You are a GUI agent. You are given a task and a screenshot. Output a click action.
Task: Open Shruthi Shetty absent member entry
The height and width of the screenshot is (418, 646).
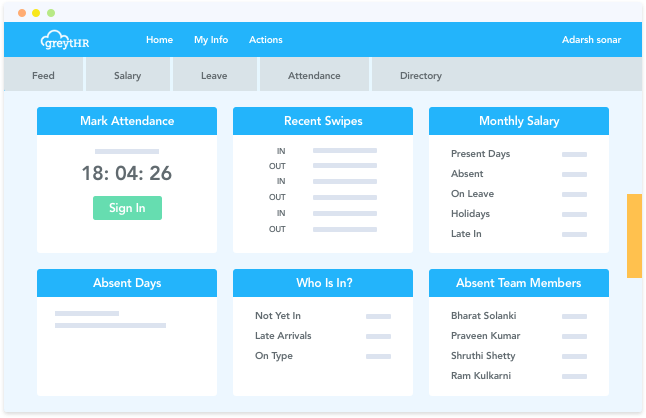click(x=485, y=356)
